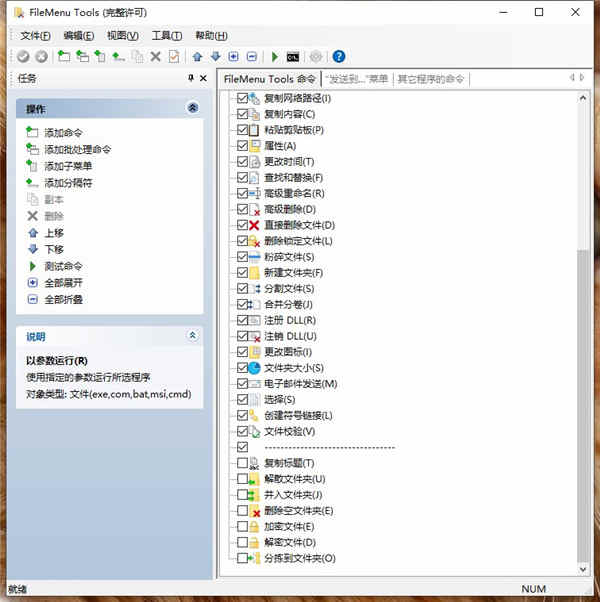Viewport: 600px width, 602px height.
Task: Click 上移 in the task panel
Action: 54,233
